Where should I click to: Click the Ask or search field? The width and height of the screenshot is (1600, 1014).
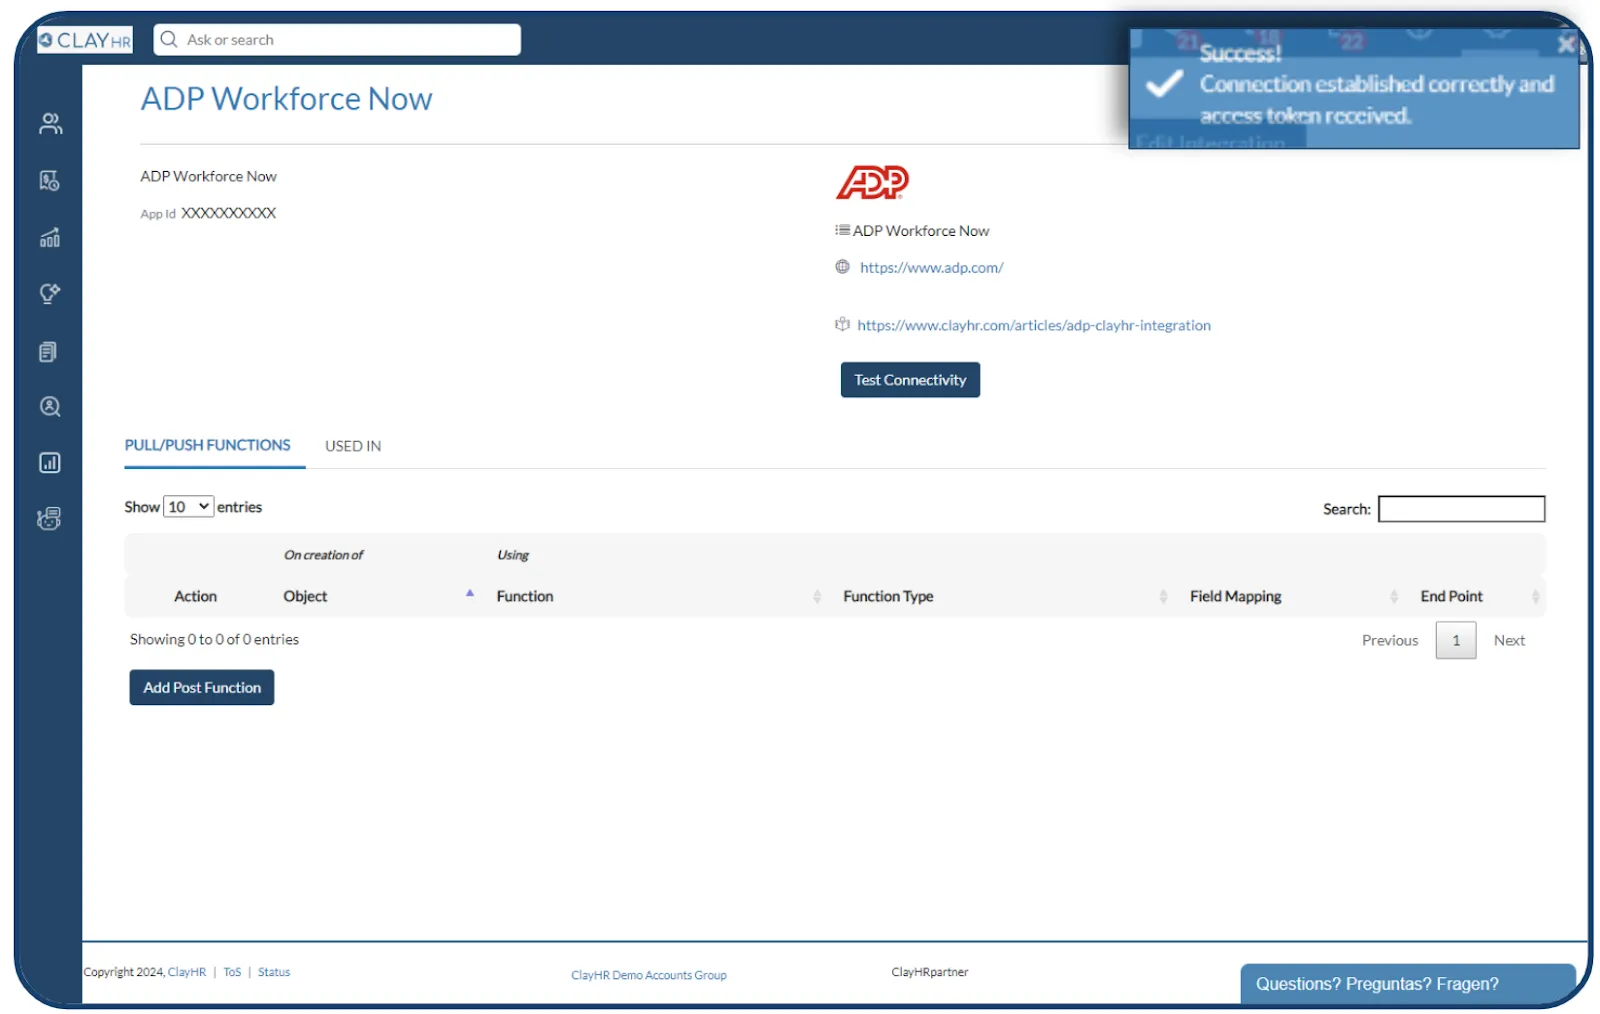337,40
